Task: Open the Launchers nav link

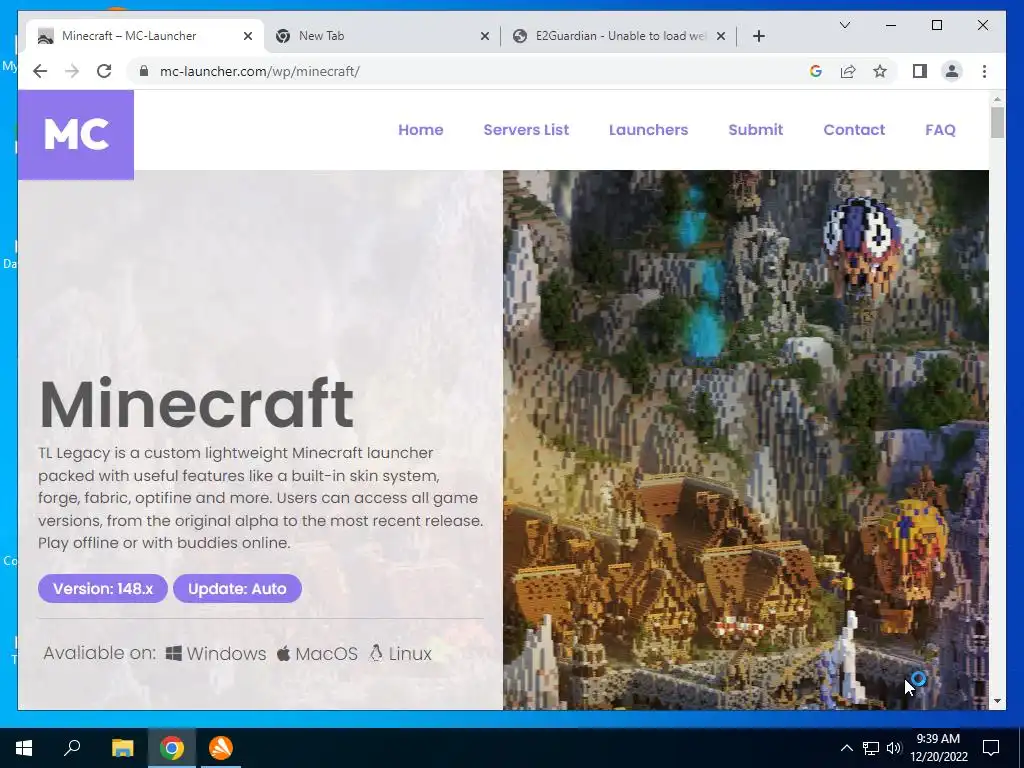Action: click(x=648, y=130)
